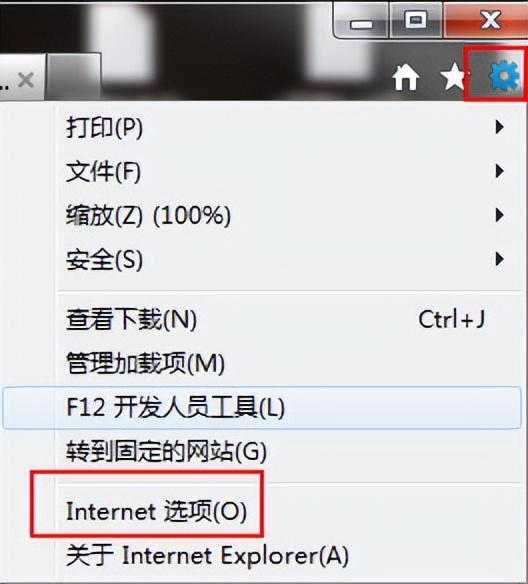Viewport: 528px width, 584px height.
Task: Open the blank new tab button
Action: click(x=74, y=77)
